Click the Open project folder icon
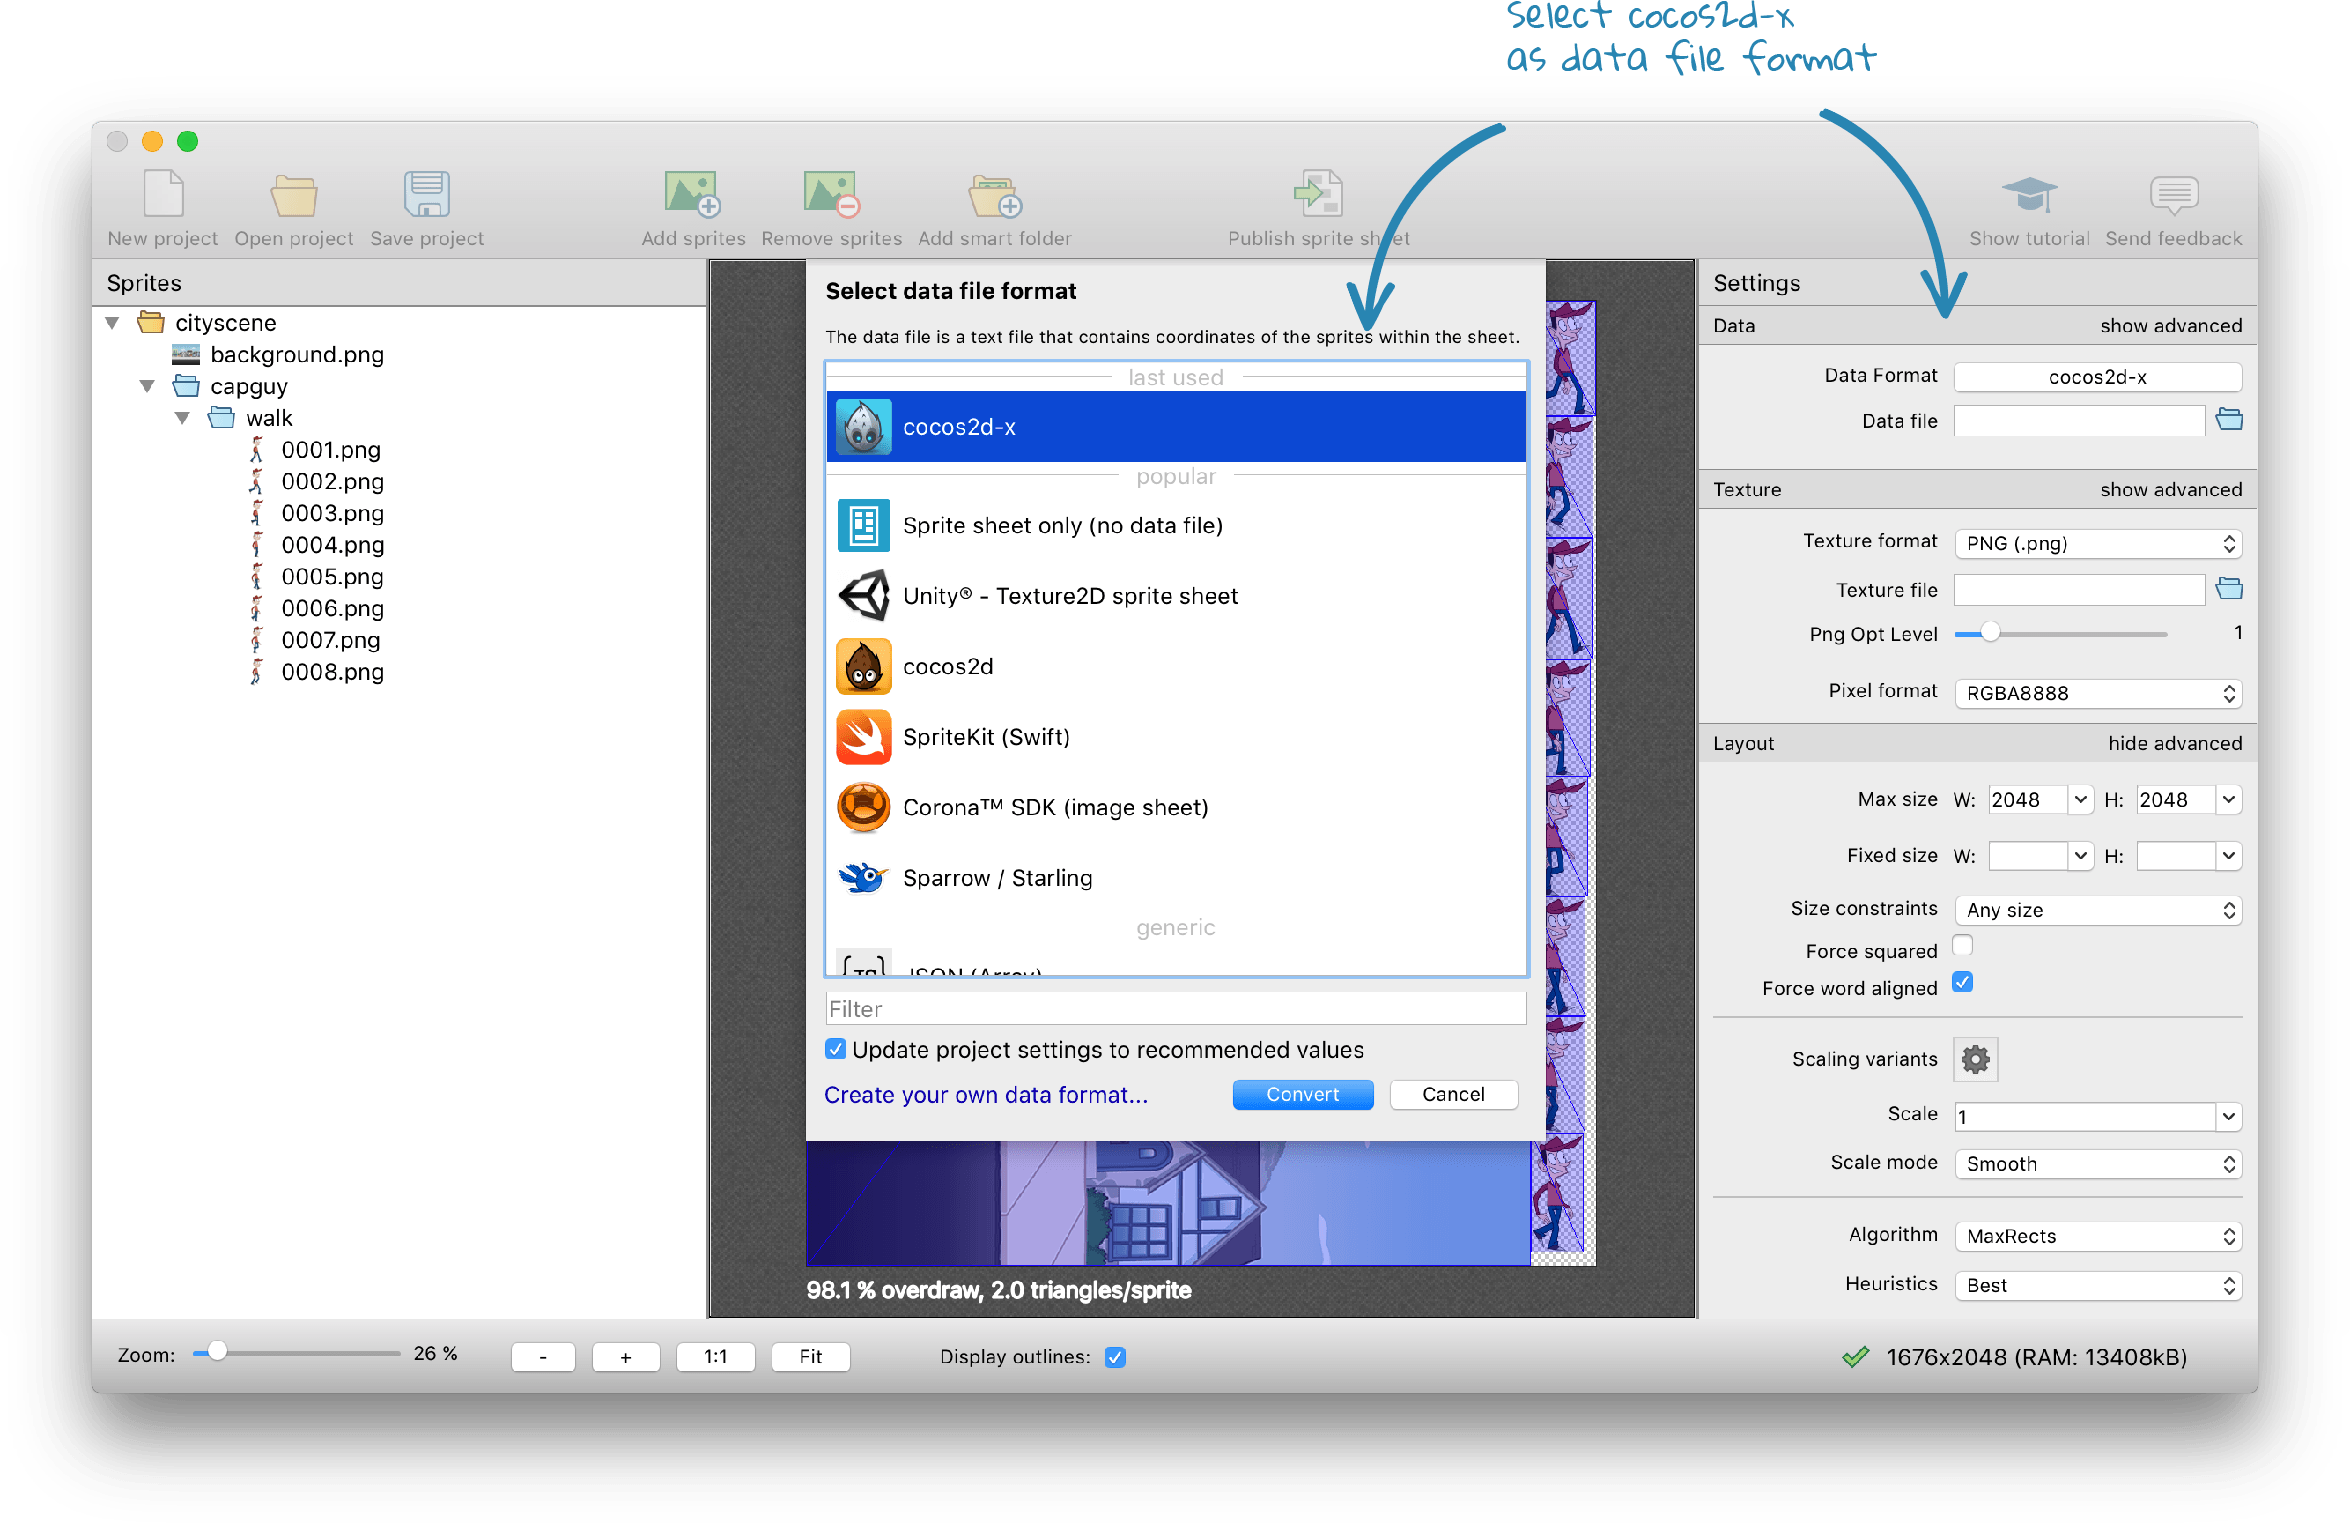The width and height of the screenshot is (2350, 1523). pyautogui.click(x=294, y=195)
